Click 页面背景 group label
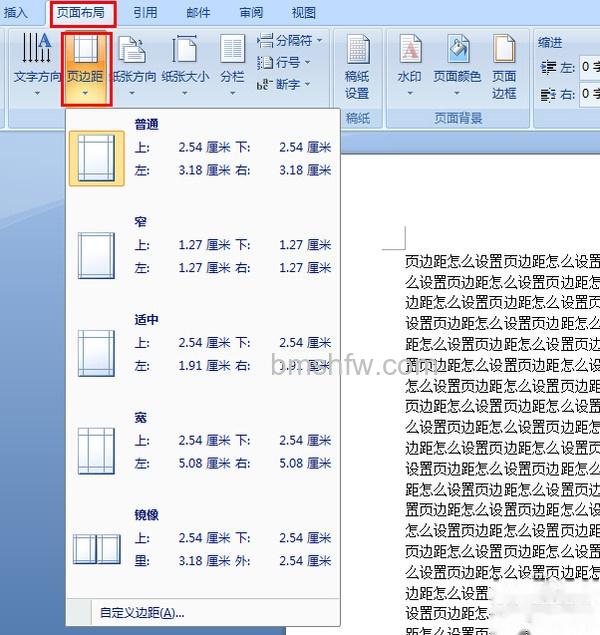Image resolution: width=600 pixels, height=635 pixels. [x=458, y=118]
